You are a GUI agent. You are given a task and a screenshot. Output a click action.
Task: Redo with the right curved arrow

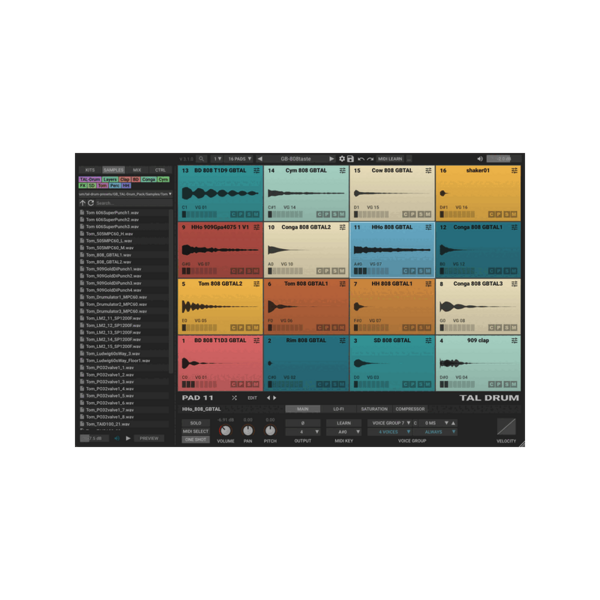370,159
